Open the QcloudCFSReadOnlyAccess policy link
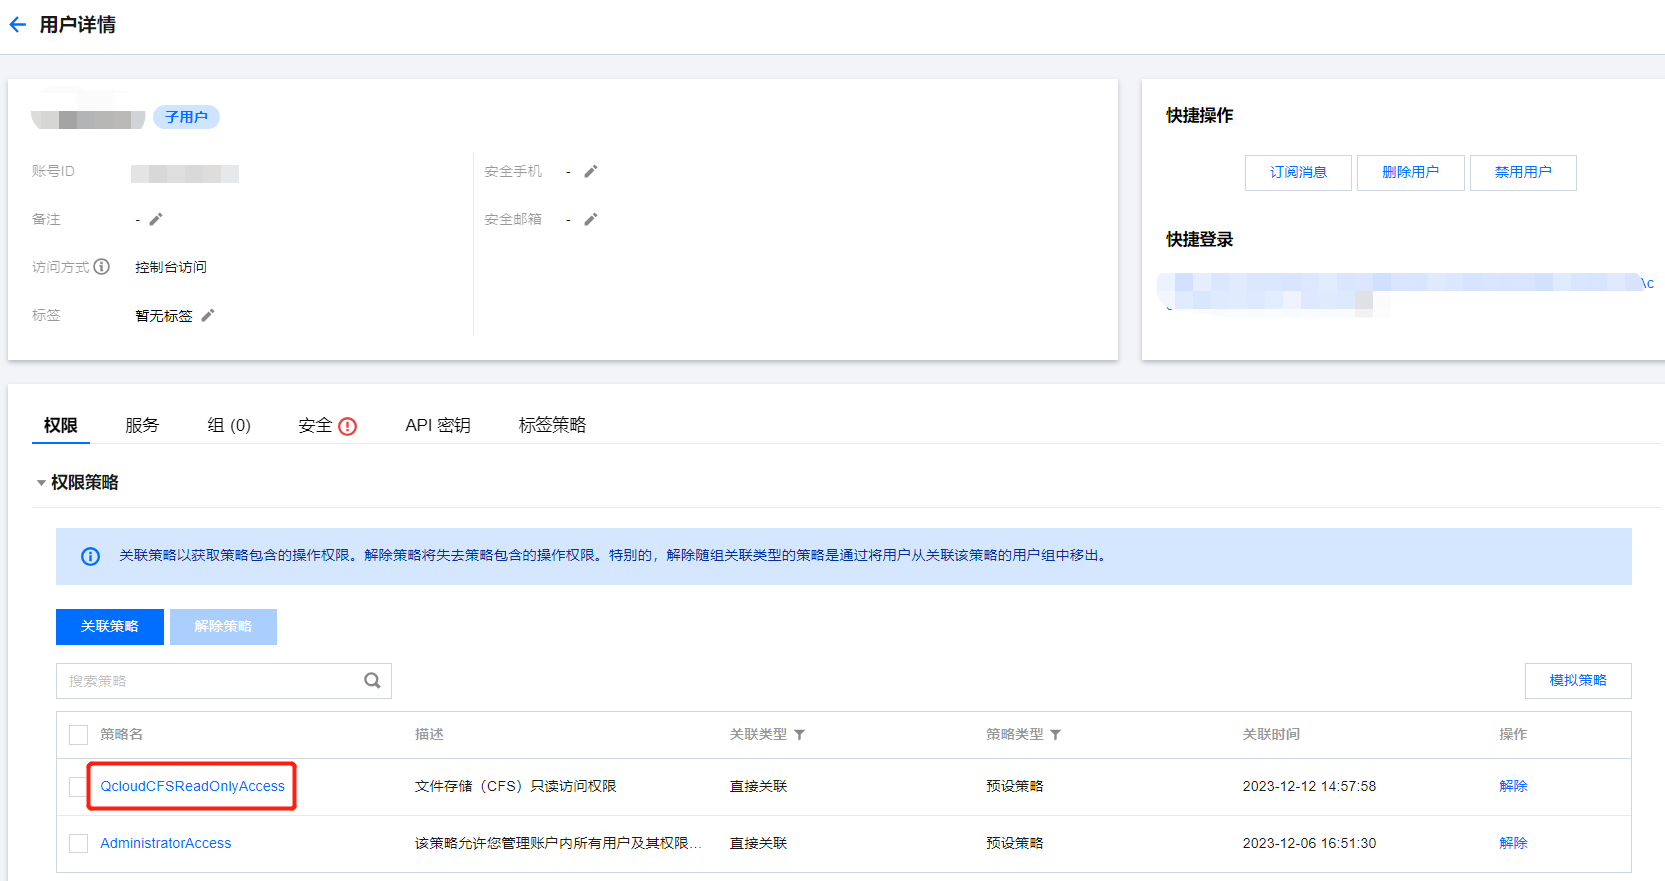 pos(192,786)
